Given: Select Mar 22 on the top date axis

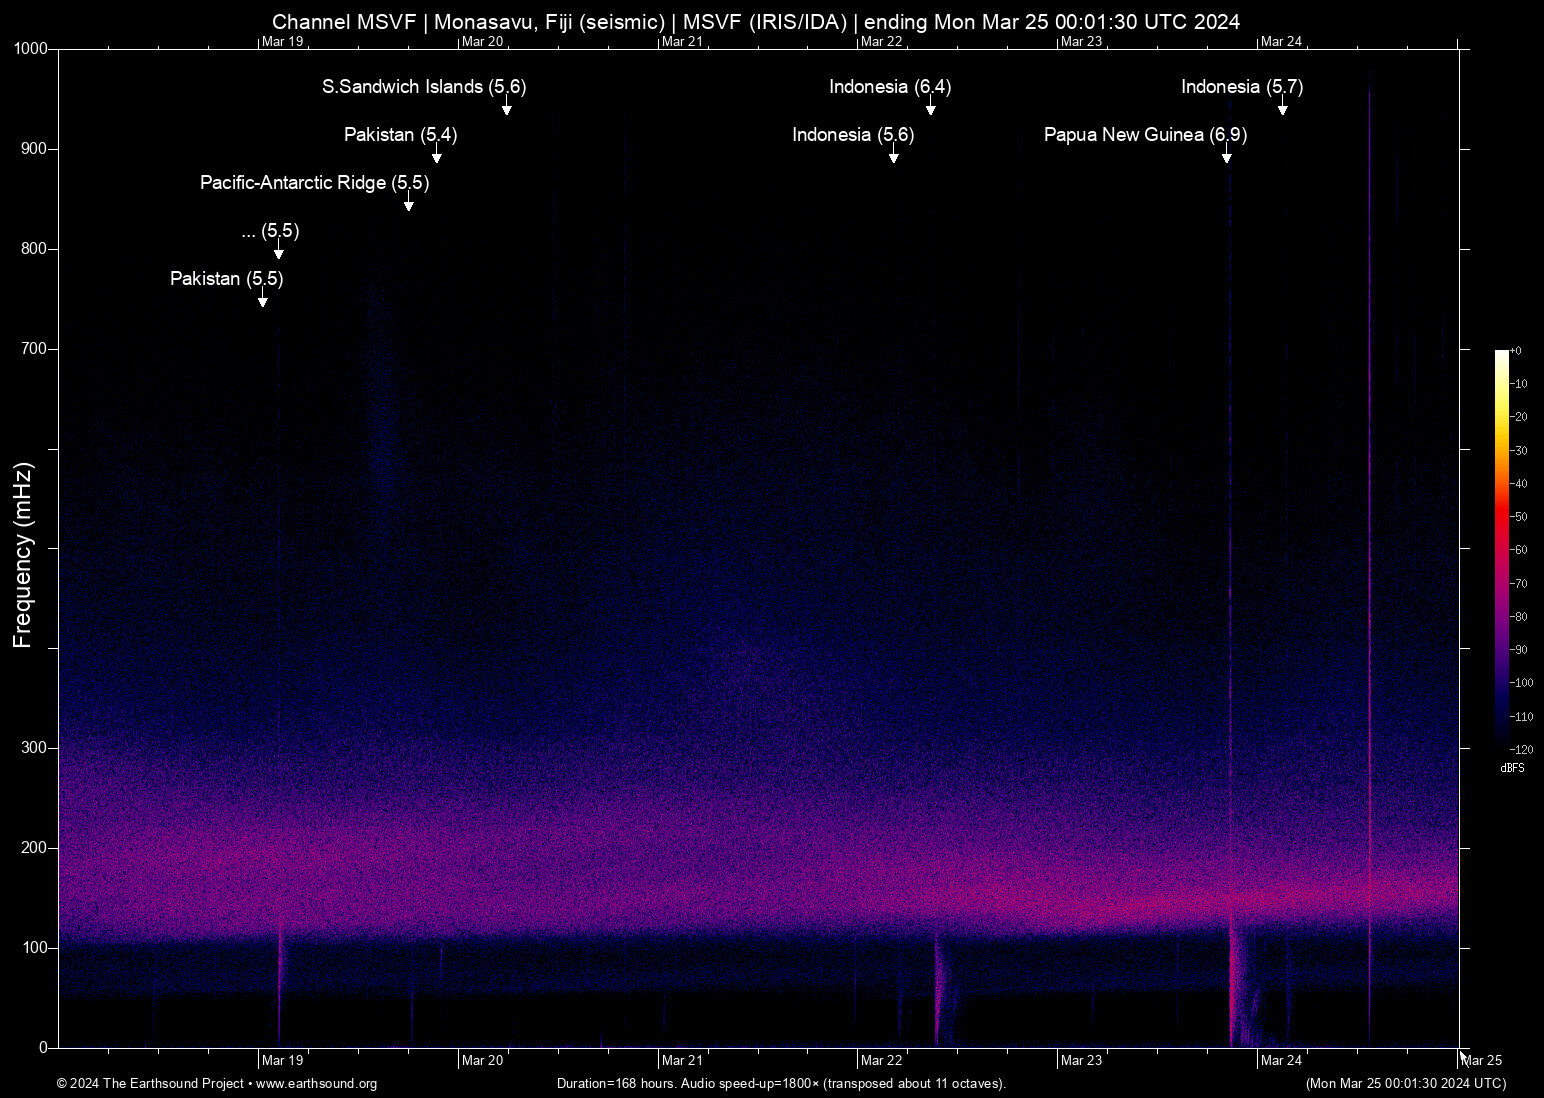Looking at the screenshot, I should 881,42.
